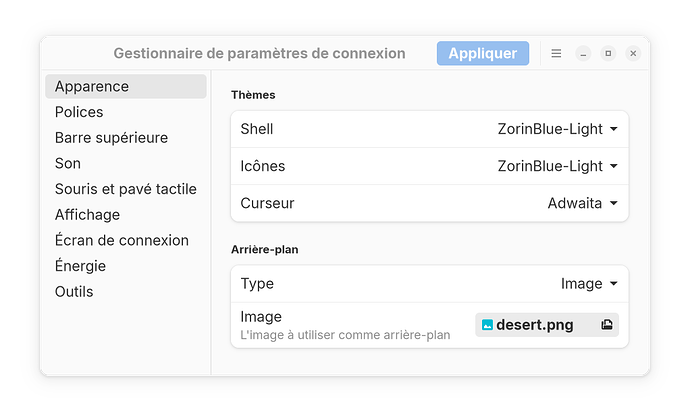Switch to Souris et pavé tactile
690x419 pixels.
[x=126, y=189]
